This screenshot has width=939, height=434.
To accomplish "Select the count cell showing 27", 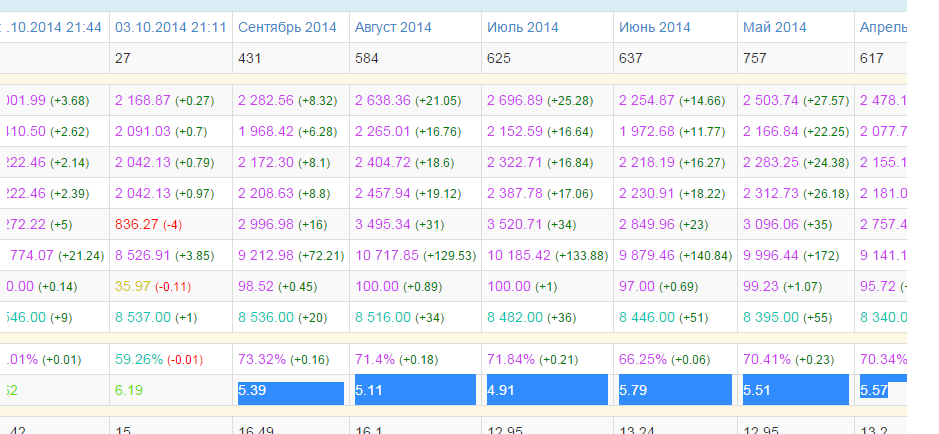I will point(171,58).
